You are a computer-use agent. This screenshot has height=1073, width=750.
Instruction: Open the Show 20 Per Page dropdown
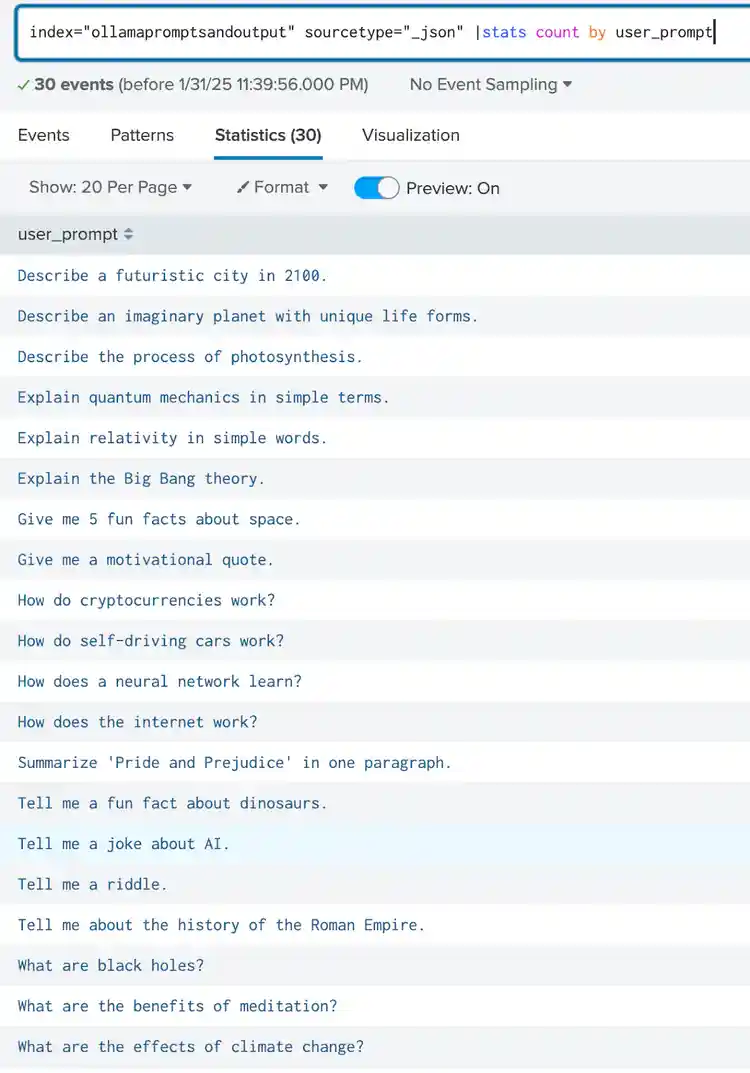pos(110,188)
